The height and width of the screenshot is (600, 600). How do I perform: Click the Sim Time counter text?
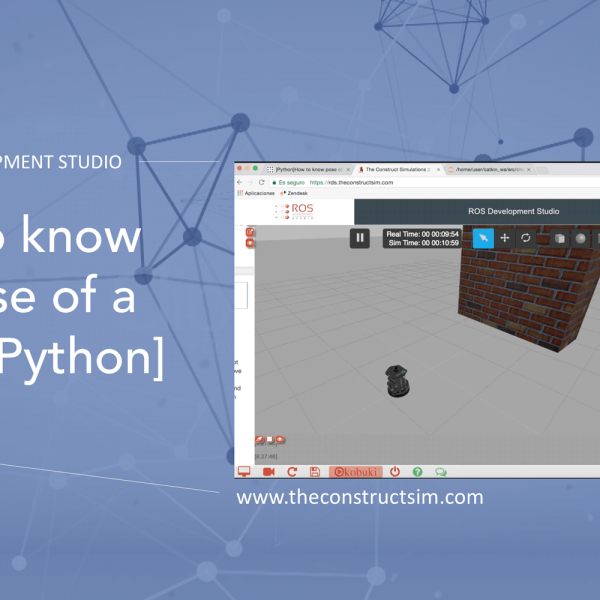tap(424, 243)
